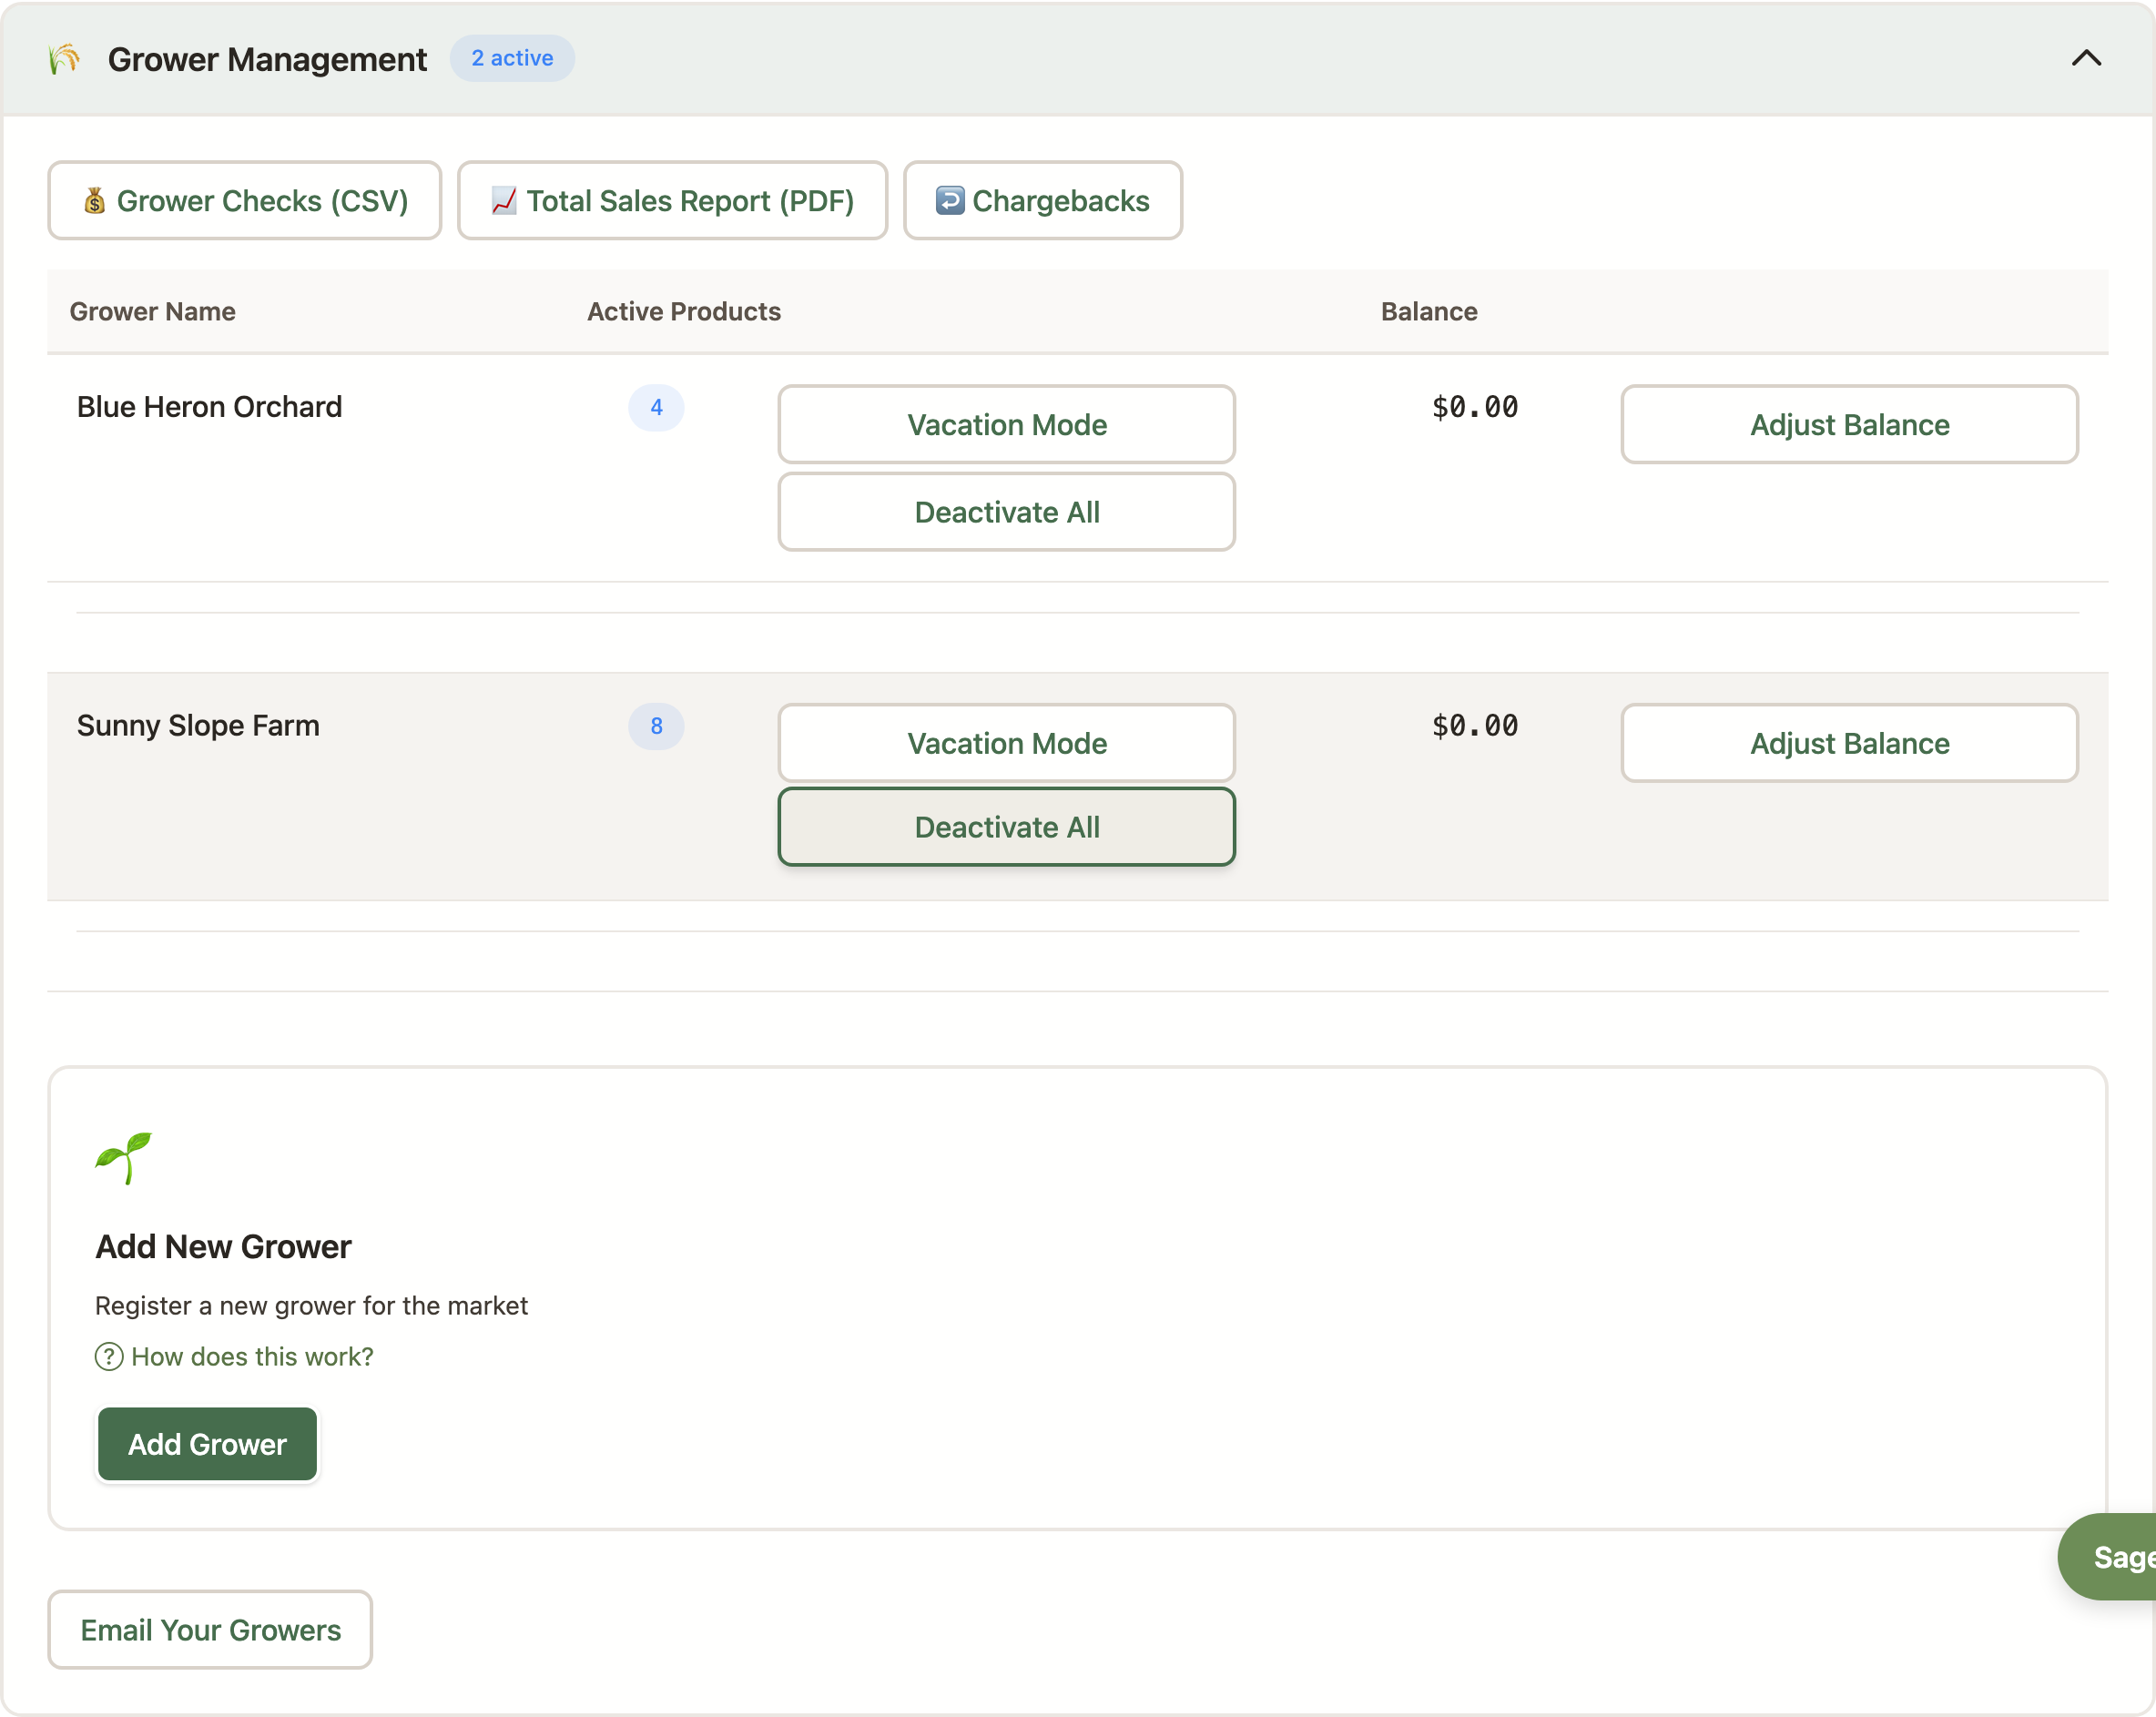
Task: Click the Sunny Slope Farm grower name
Action: click(x=198, y=726)
